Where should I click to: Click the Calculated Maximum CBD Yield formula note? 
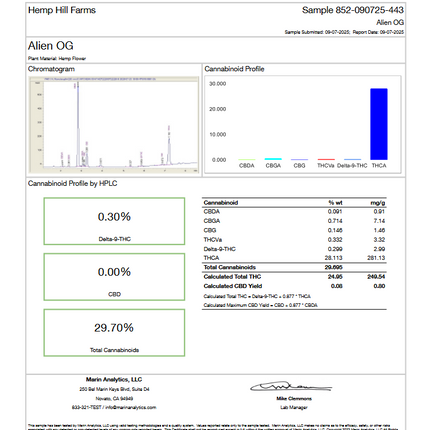260,305
